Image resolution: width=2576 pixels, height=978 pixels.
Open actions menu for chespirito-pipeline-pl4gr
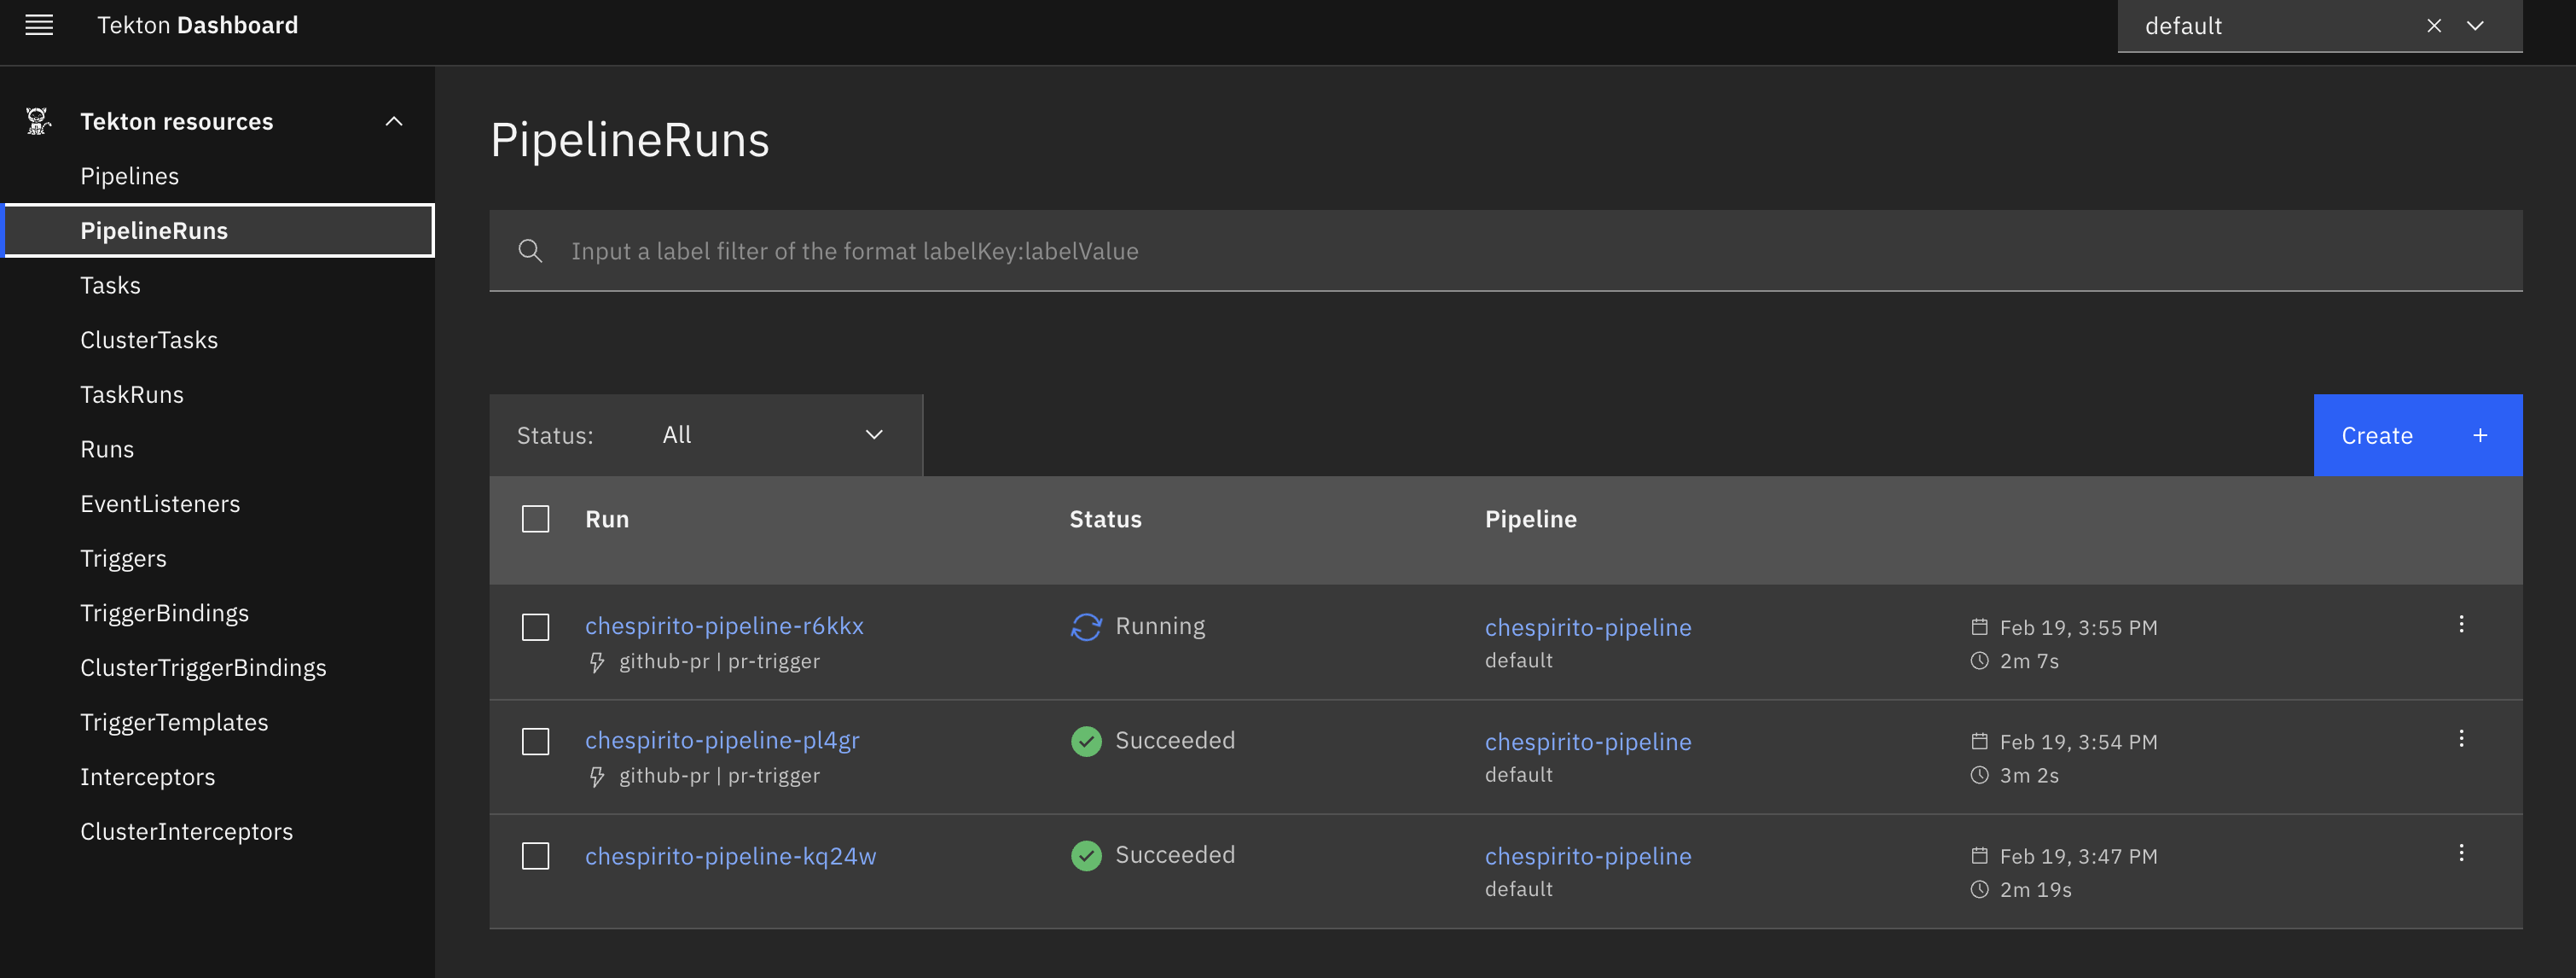tap(2461, 739)
